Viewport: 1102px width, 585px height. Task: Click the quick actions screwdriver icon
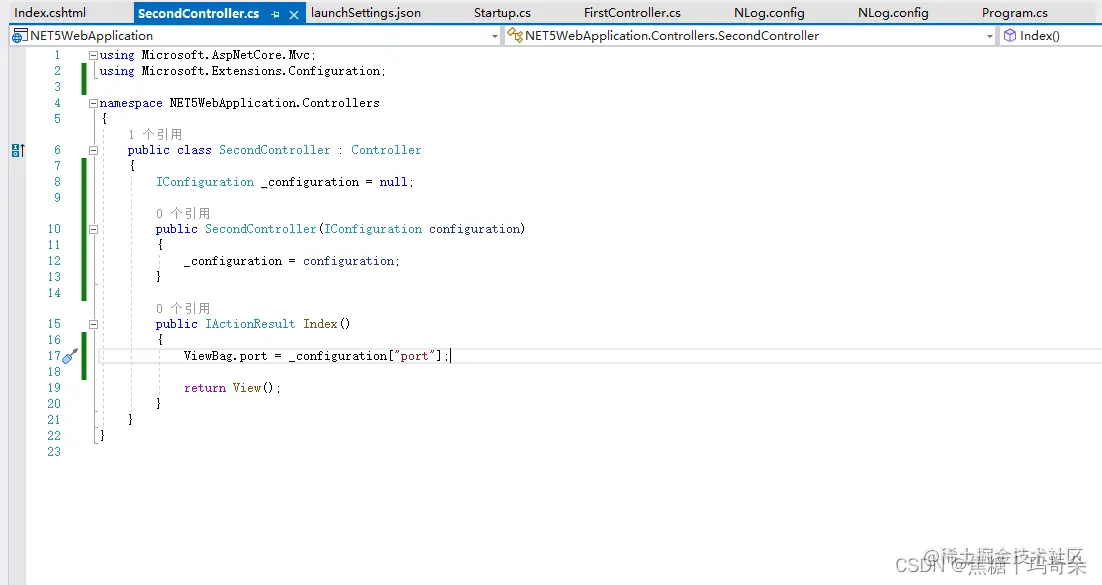[x=70, y=356]
